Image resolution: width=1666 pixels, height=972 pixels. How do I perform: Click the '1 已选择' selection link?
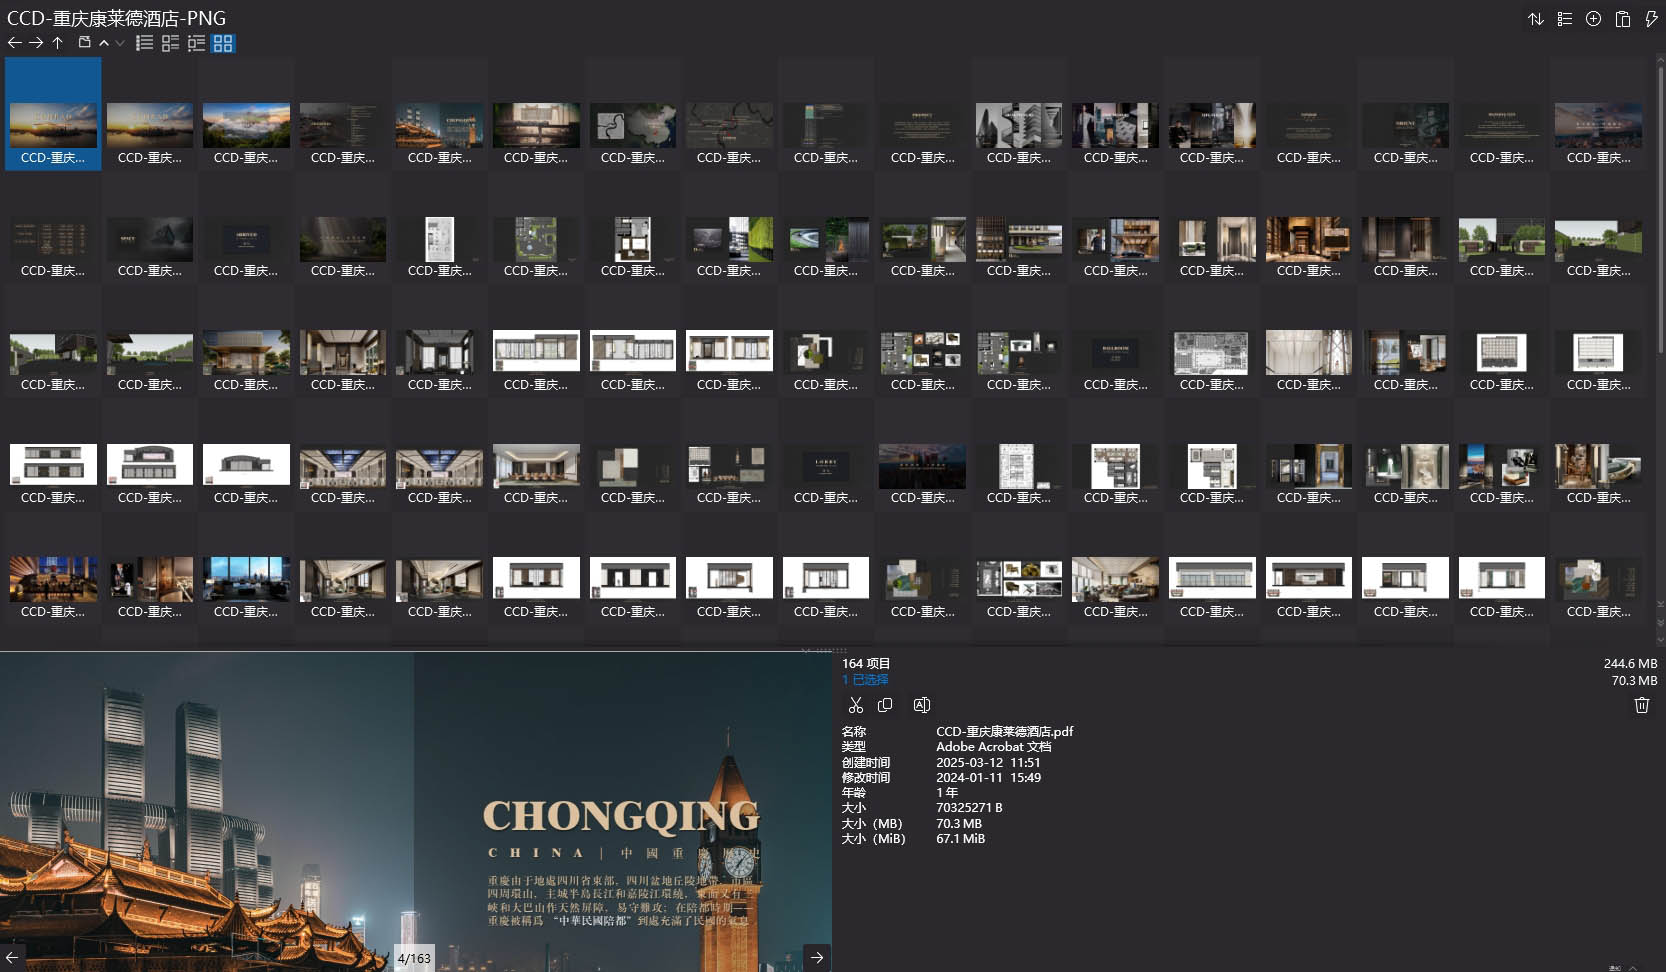click(865, 680)
